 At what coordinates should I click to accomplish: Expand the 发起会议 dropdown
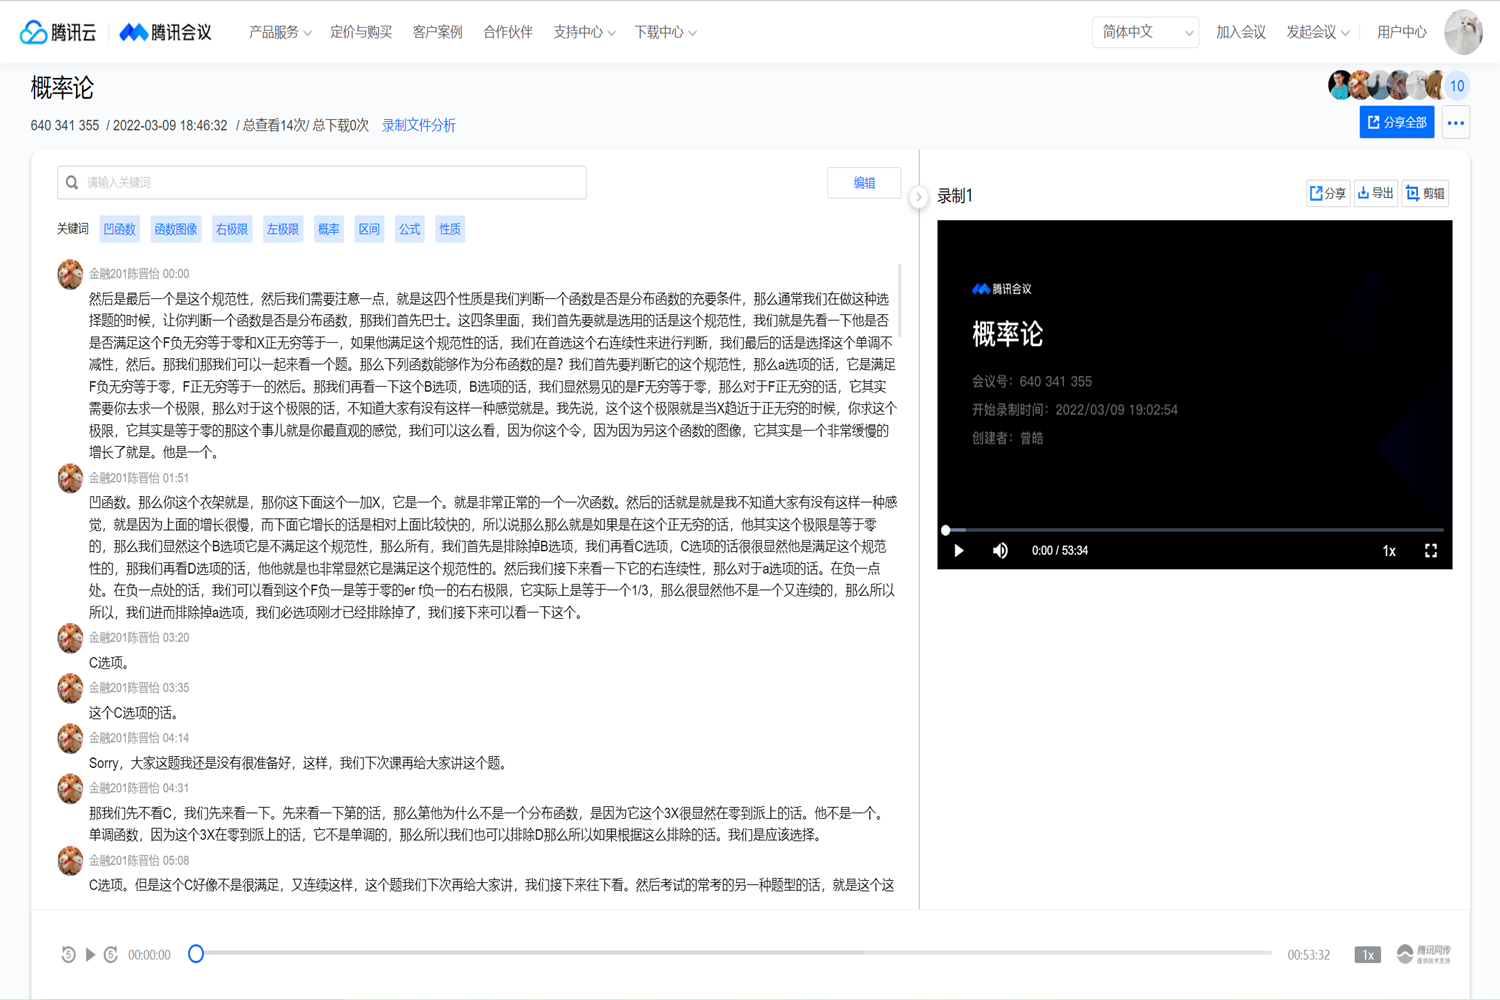click(x=1317, y=32)
